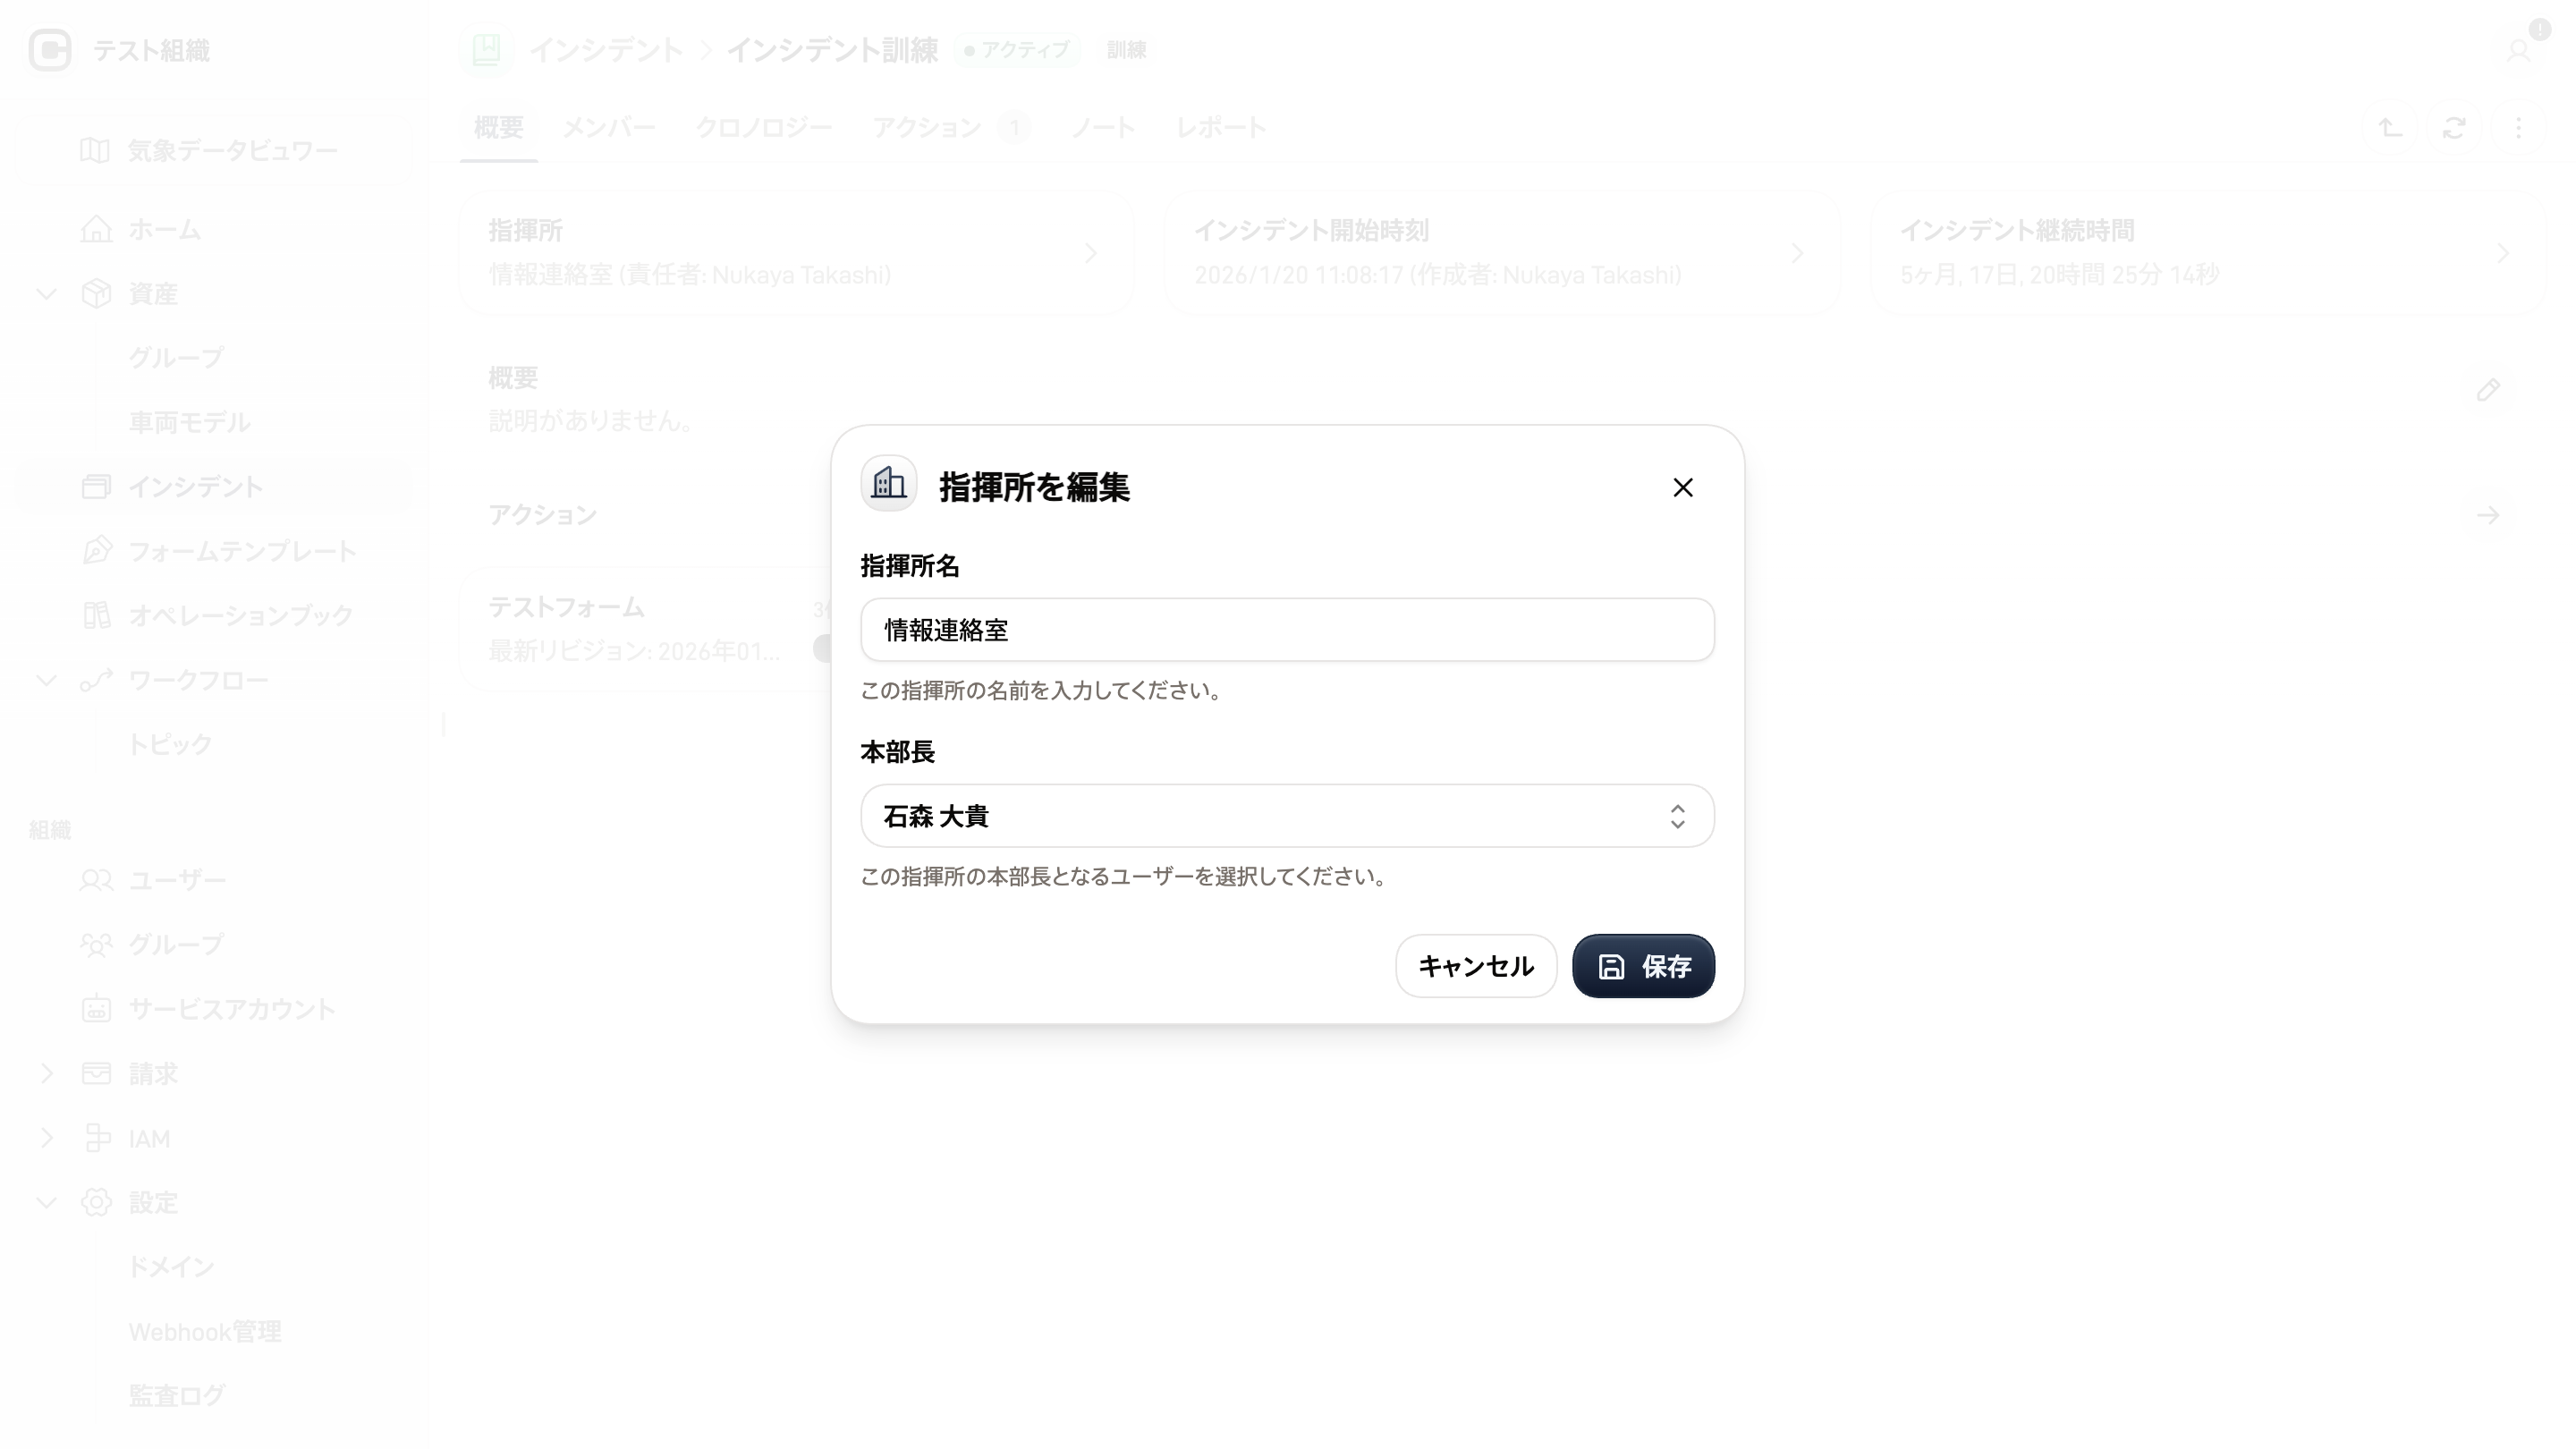This screenshot has height=1449, width=2576.
Task: Open the インシデント開始時刻 card chevron
Action: [x=1797, y=253]
